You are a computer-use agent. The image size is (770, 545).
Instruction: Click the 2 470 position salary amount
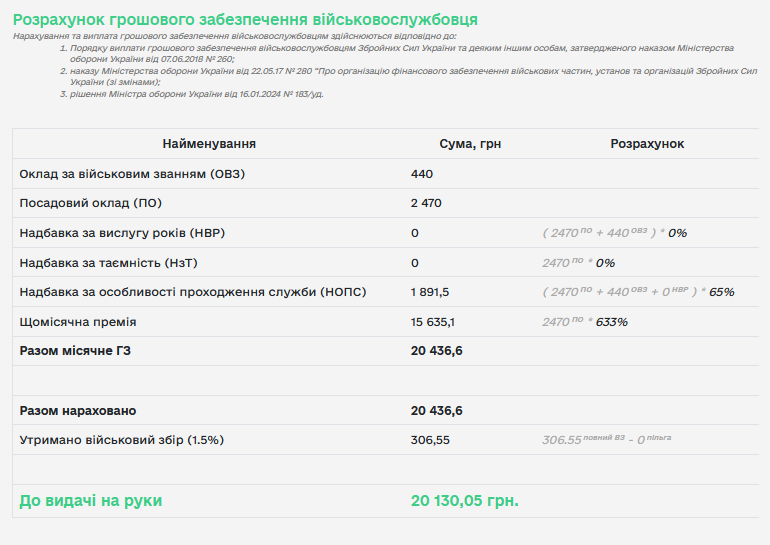[x=426, y=203]
